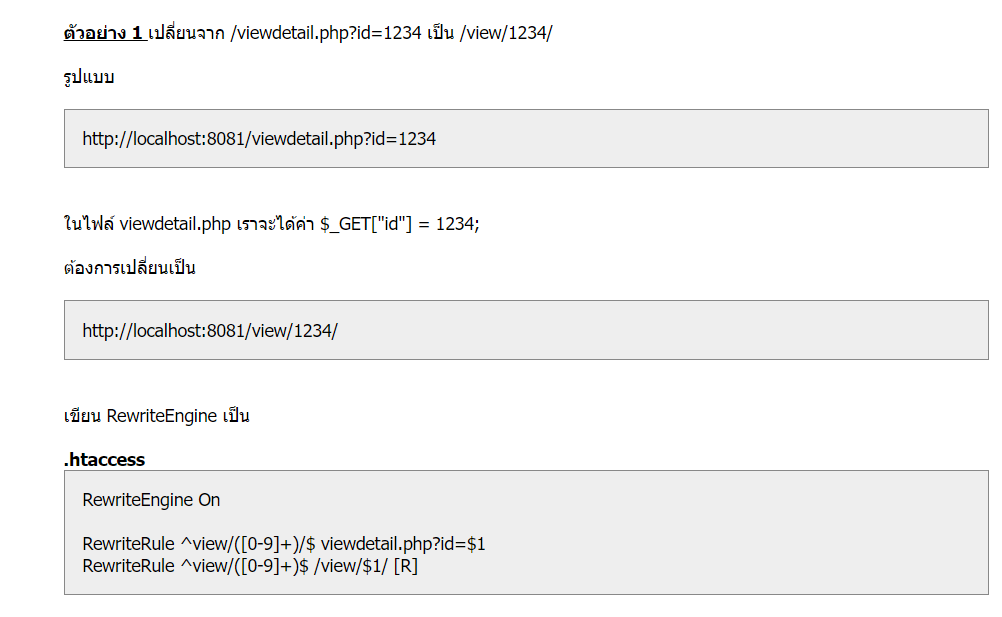Click empty area inside first gray code box
Image resolution: width=1002 pixels, height=617 pixels.
click(703, 139)
